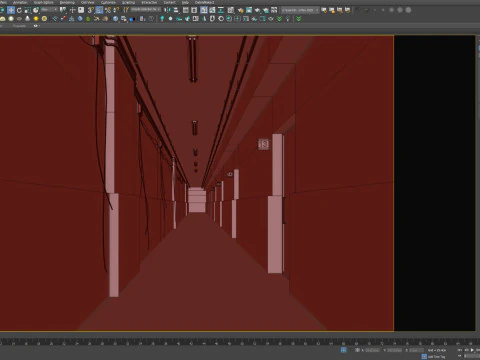Toggle the 3D Snaps button
This screenshot has width=480, height=360.
click(x=91, y=10)
